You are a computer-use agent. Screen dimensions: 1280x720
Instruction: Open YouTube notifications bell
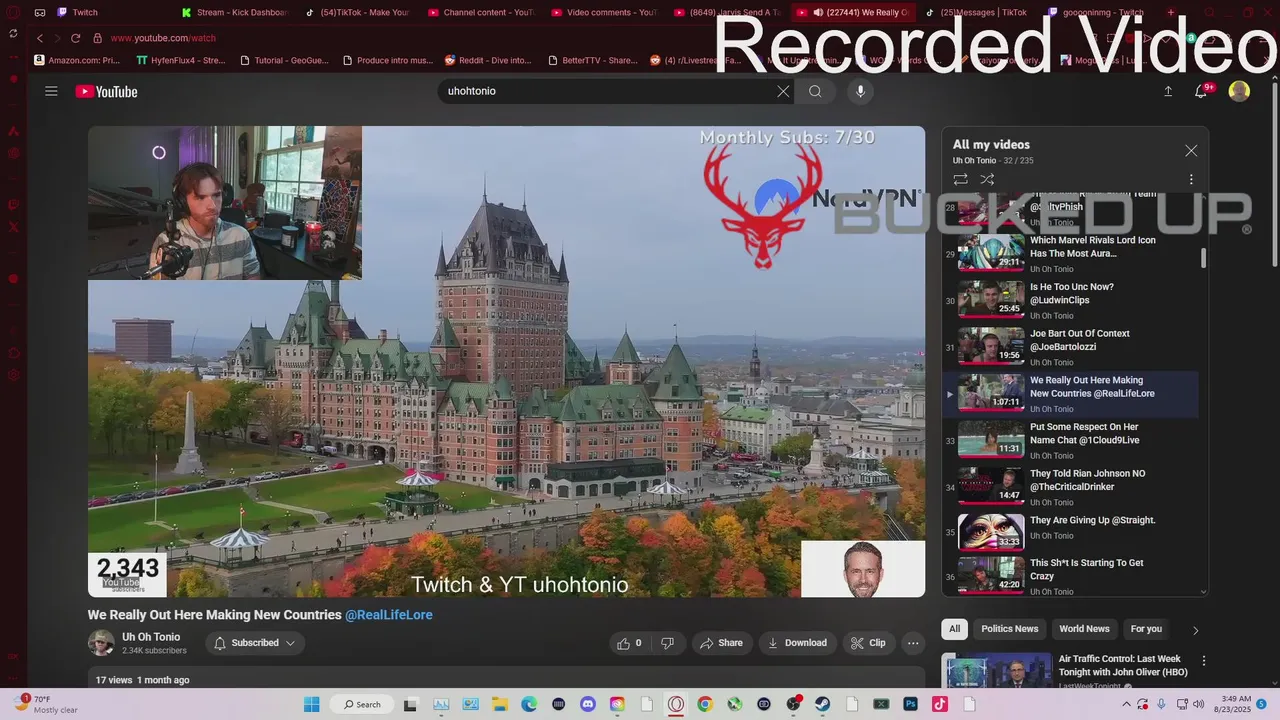[x=1203, y=91]
